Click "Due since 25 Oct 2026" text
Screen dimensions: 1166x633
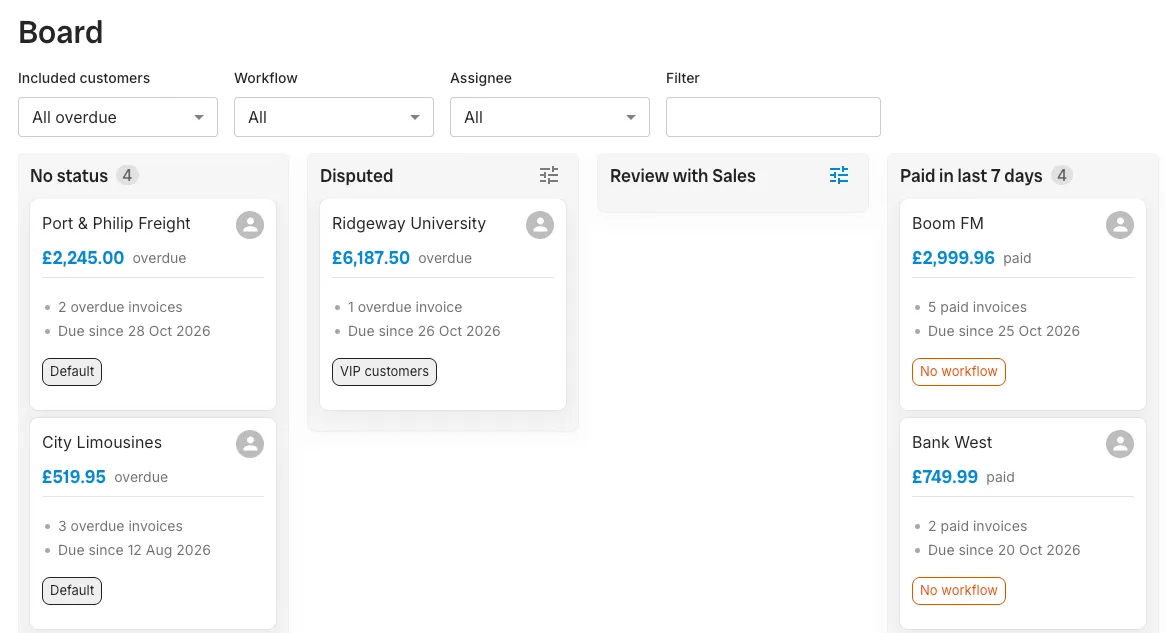(x=1003, y=331)
